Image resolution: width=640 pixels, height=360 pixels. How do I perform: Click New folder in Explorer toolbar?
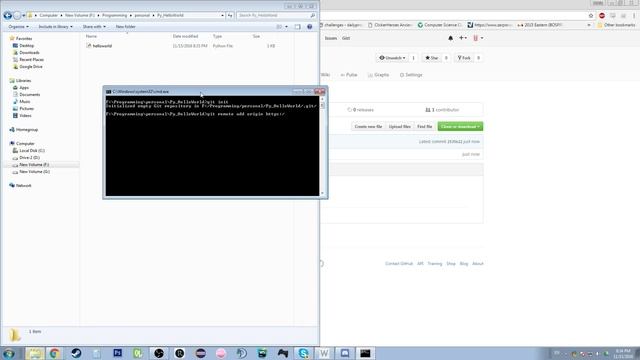tap(125, 27)
